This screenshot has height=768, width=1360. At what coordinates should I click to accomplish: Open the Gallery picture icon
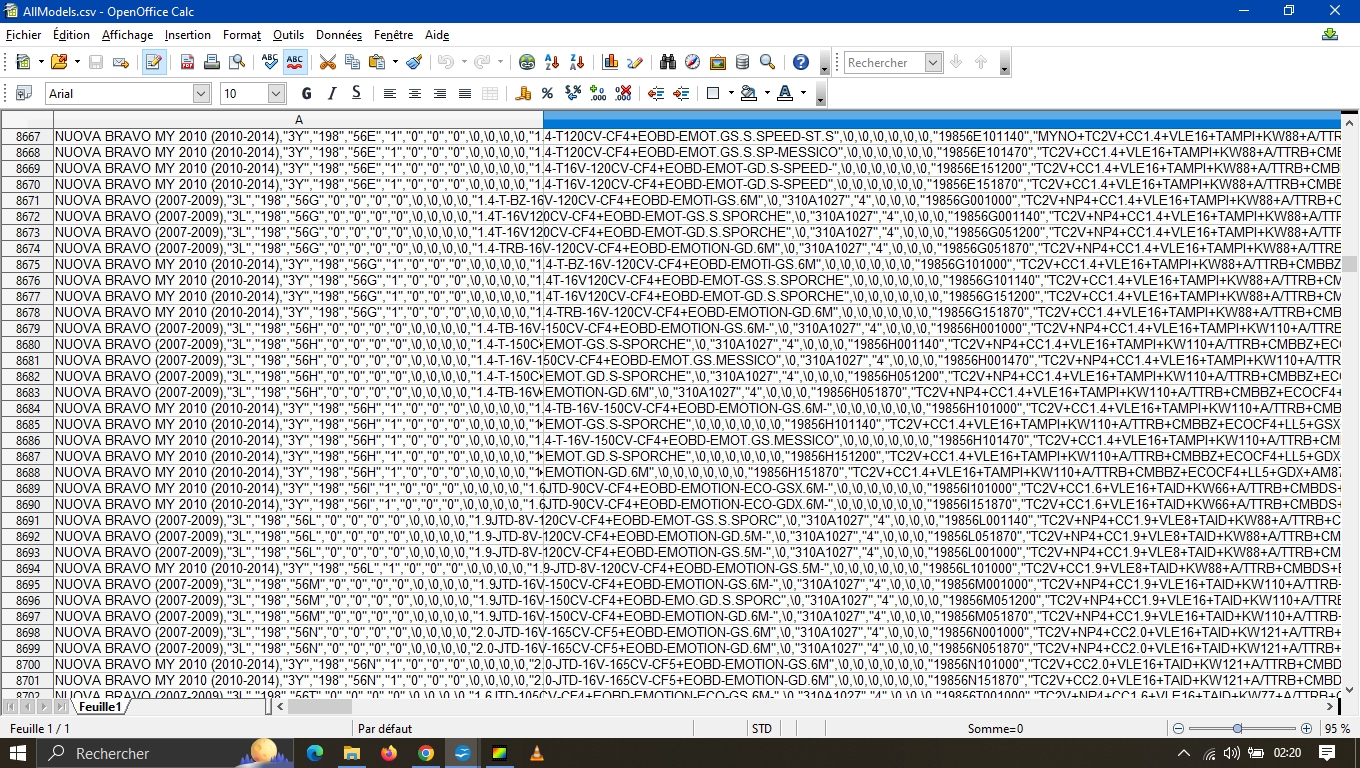click(717, 62)
